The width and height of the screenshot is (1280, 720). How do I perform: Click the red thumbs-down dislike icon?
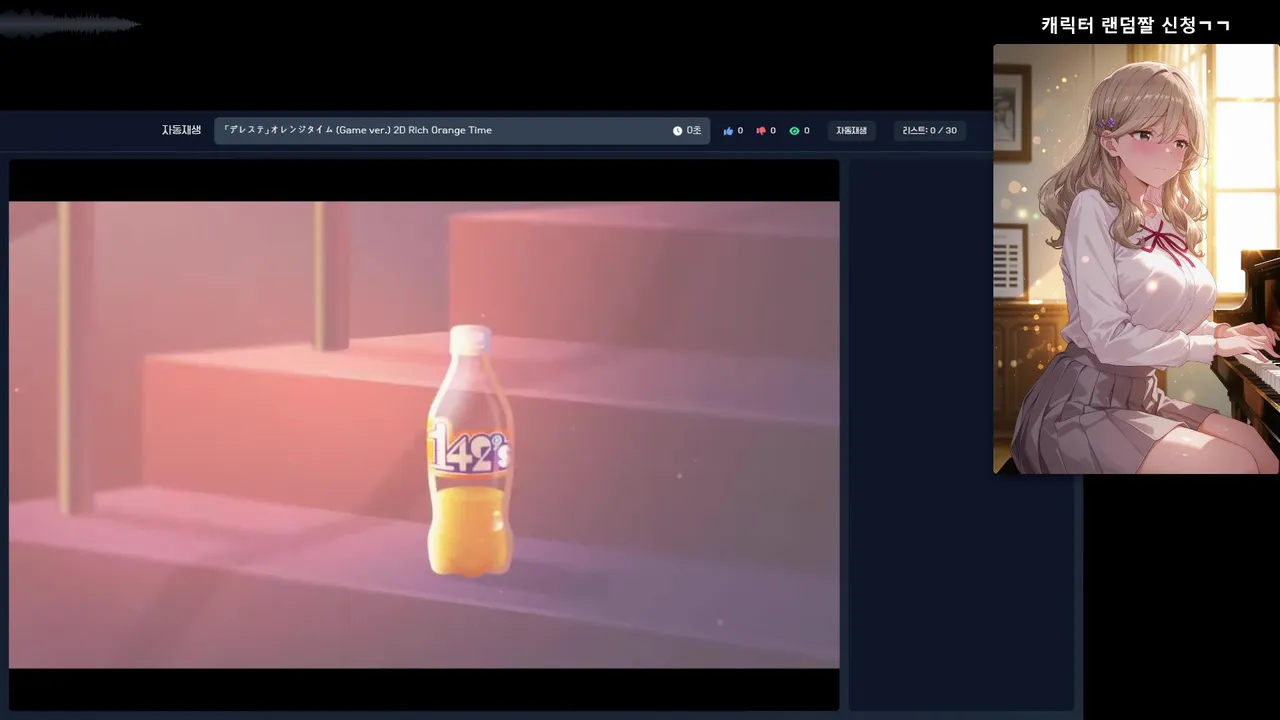tap(761, 131)
